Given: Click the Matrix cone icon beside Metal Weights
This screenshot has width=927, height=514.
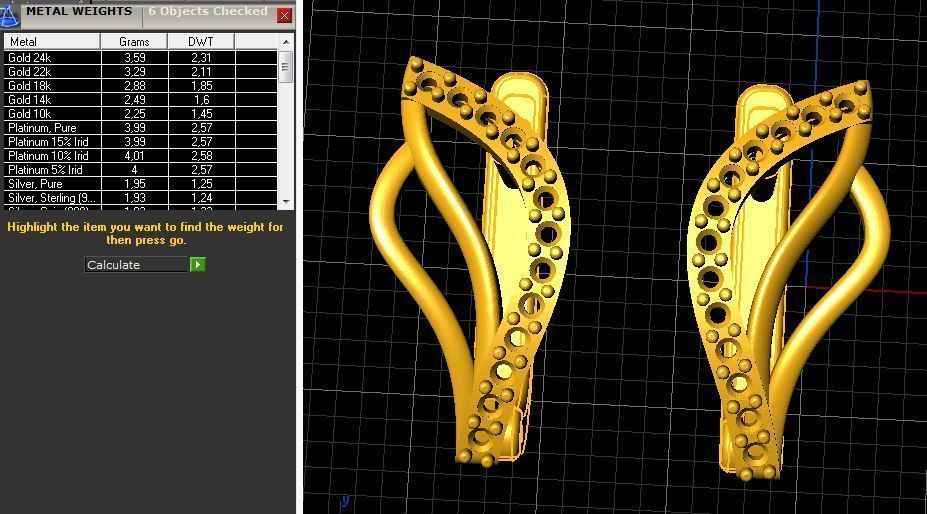Looking at the screenshot, I should (9, 16).
